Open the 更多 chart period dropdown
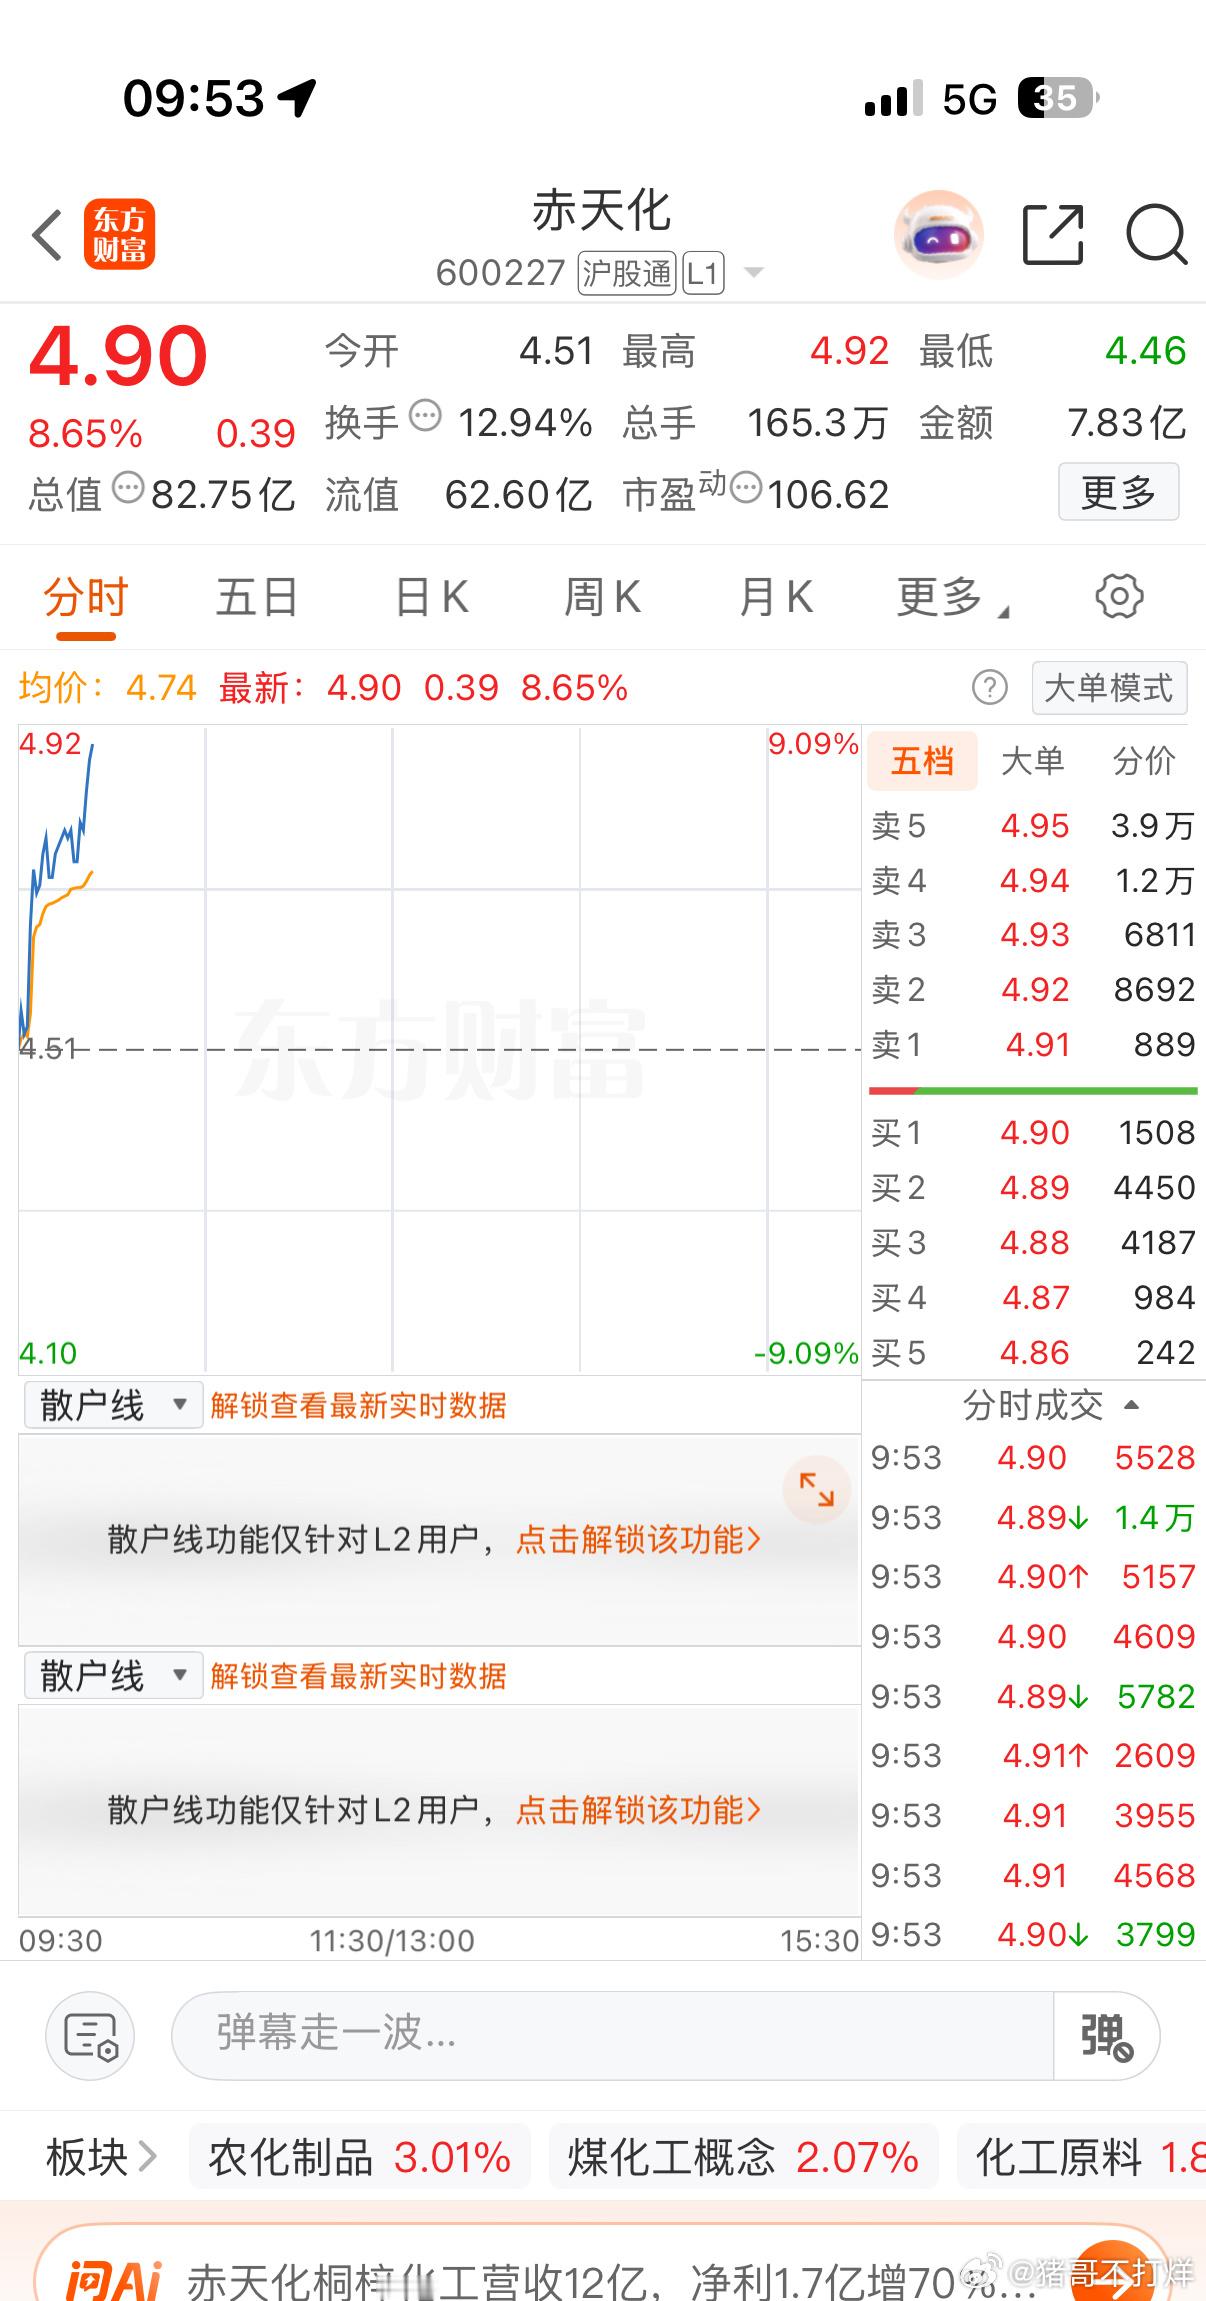The image size is (1206, 2301). coord(952,598)
